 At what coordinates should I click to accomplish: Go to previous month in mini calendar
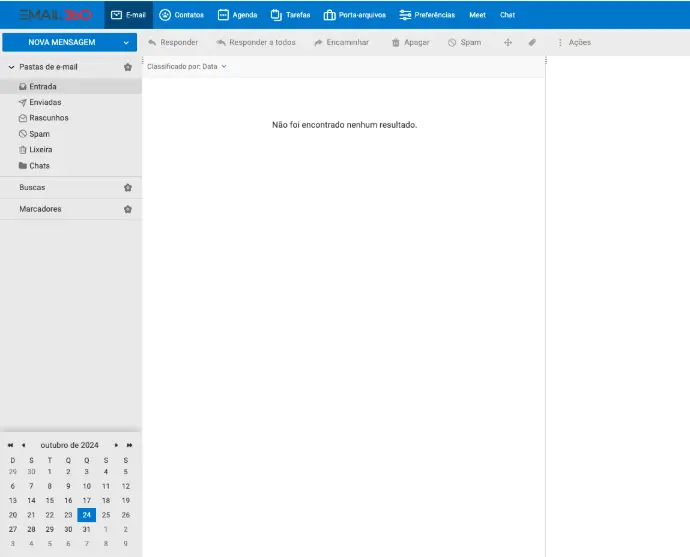(23, 445)
